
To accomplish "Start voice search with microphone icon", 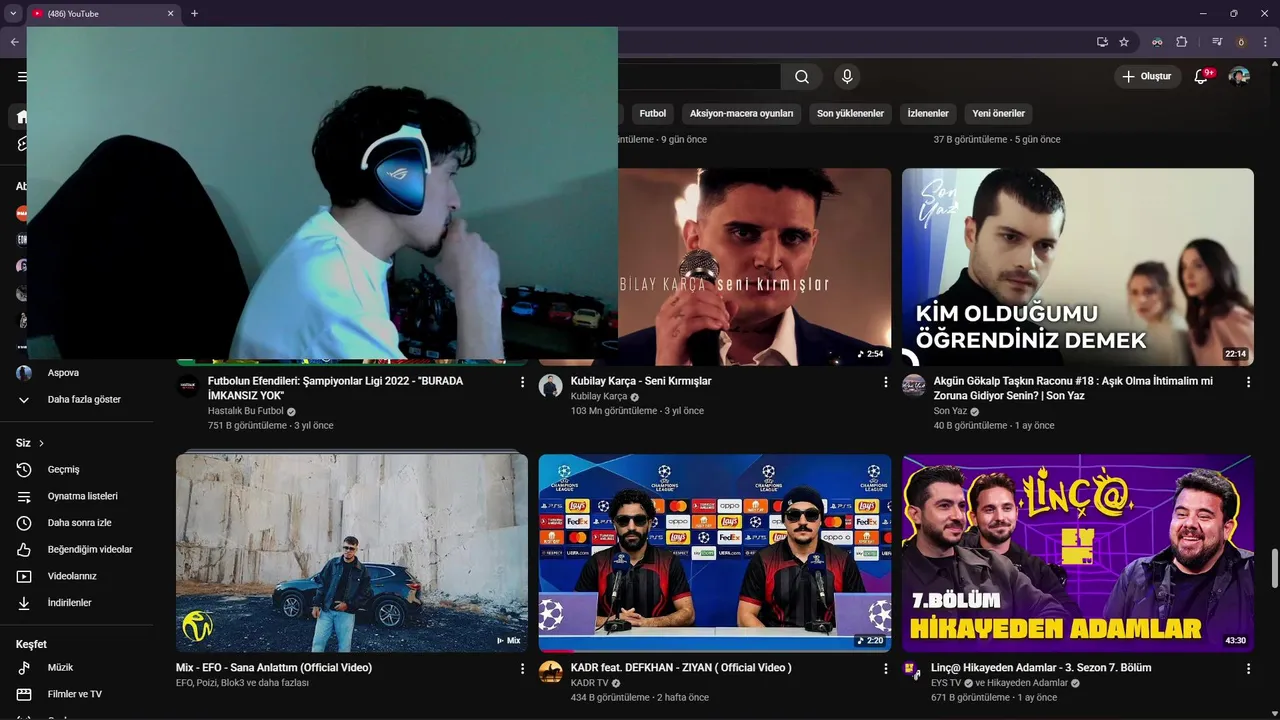I will click(847, 77).
